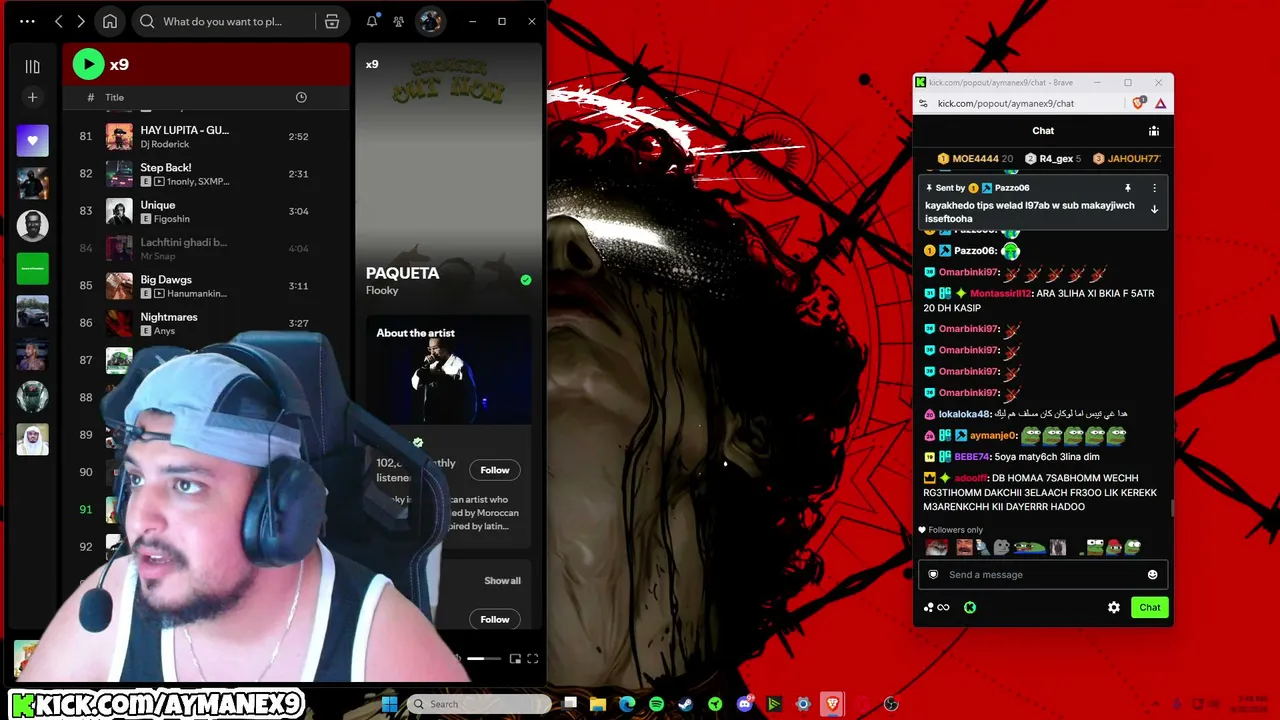Go back in Spotify navigation

tap(58, 21)
